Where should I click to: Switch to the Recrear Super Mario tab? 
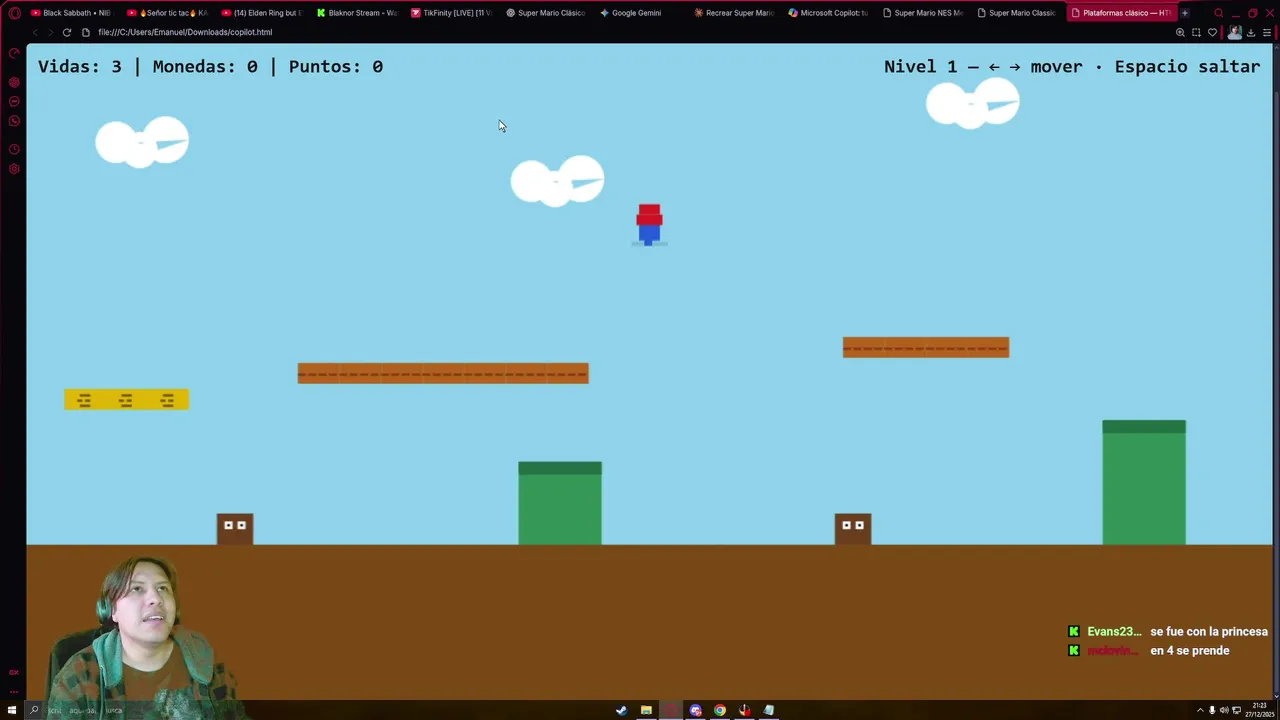click(x=735, y=13)
